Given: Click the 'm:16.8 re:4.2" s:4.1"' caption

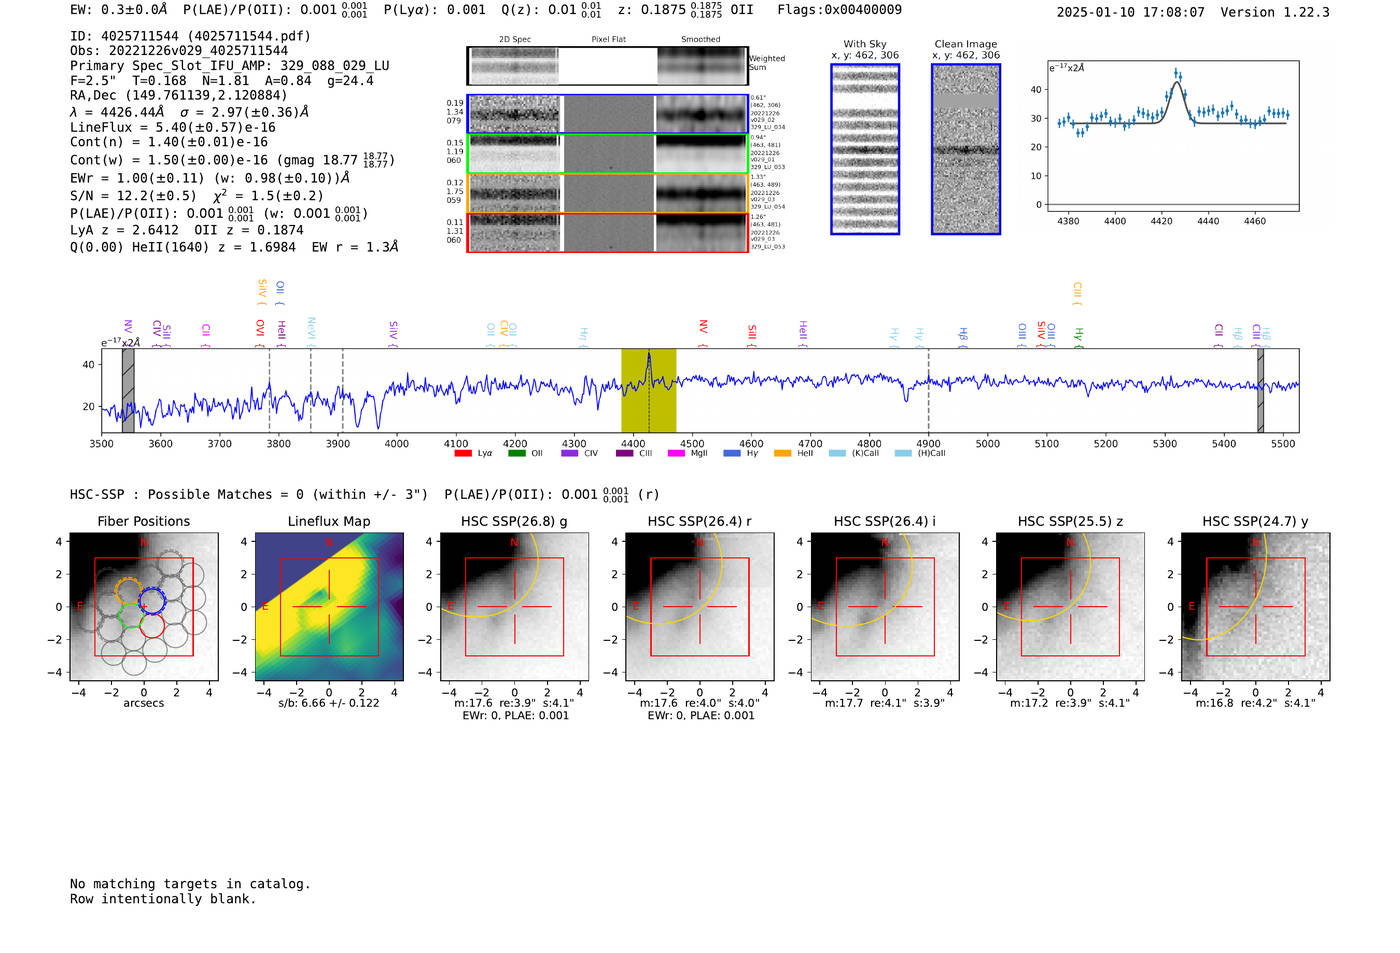Looking at the screenshot, I should click(1255, 703).
